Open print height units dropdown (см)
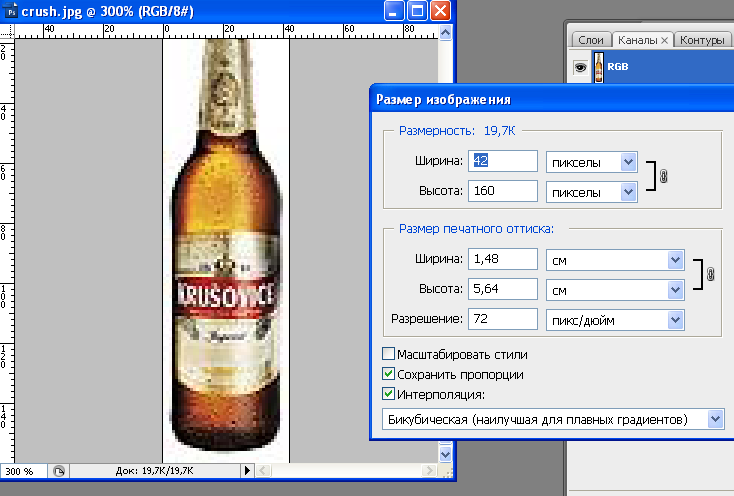Image resolution: width=734 pixels, height=496 pixels. (615, 290)
